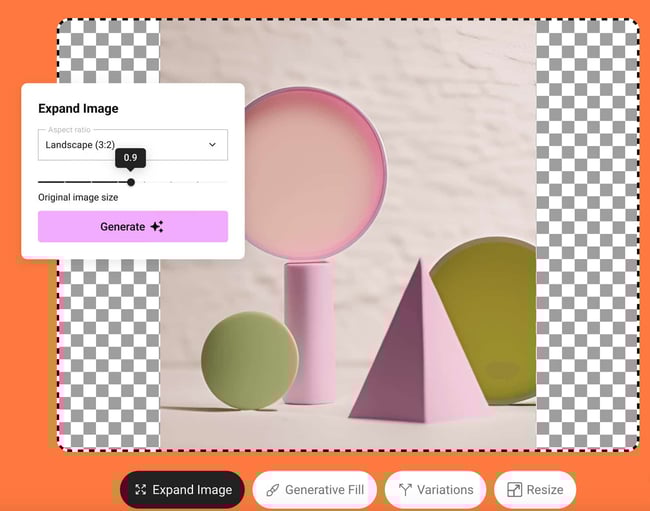Click the expand arrows icon on Expand Image
This screenshot has width=650, height=511.
coord(141,489)
